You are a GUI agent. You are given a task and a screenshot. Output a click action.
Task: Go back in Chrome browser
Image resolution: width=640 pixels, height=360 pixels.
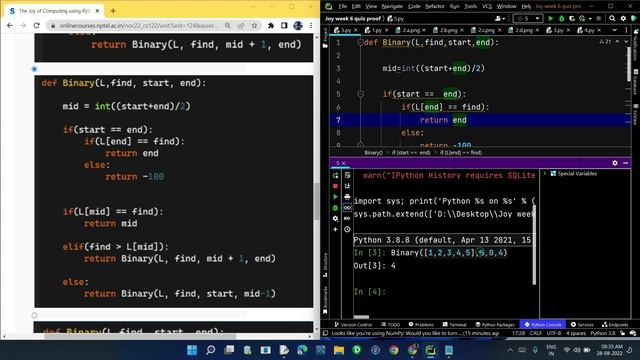(x=10, y=25)
